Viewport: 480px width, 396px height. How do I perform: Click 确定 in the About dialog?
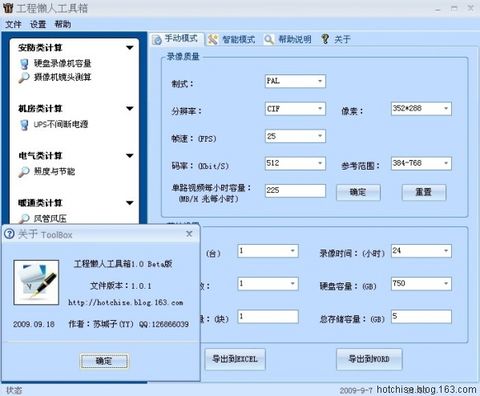tap(104, 361)
